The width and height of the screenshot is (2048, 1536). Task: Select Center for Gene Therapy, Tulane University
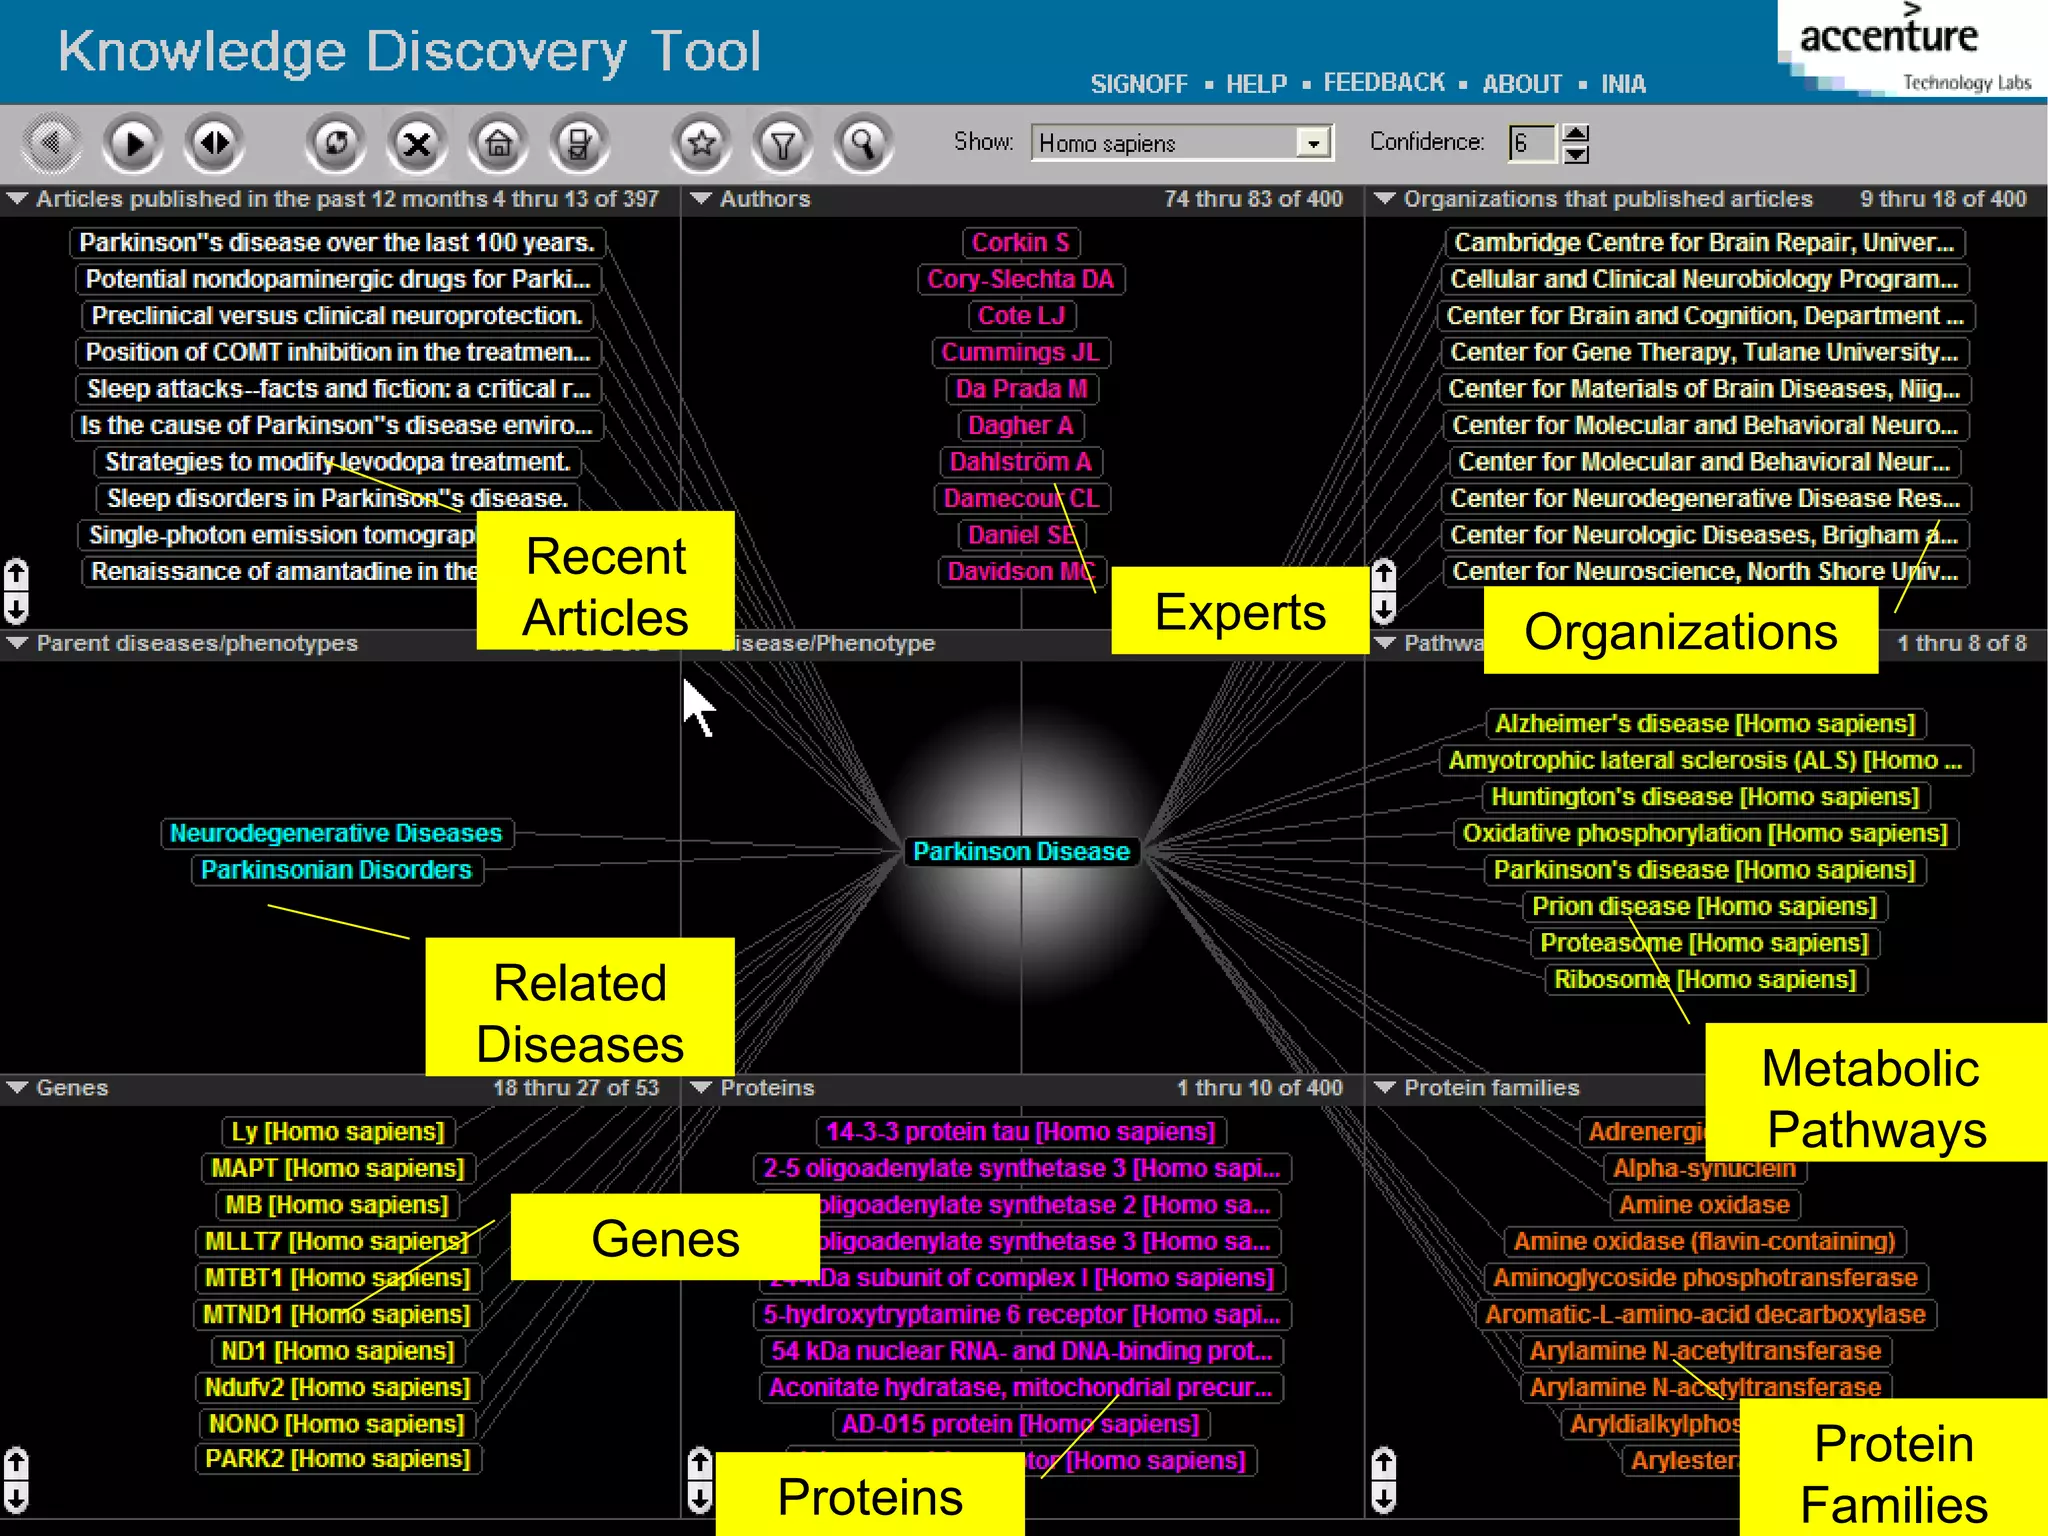pos(1704,352)
